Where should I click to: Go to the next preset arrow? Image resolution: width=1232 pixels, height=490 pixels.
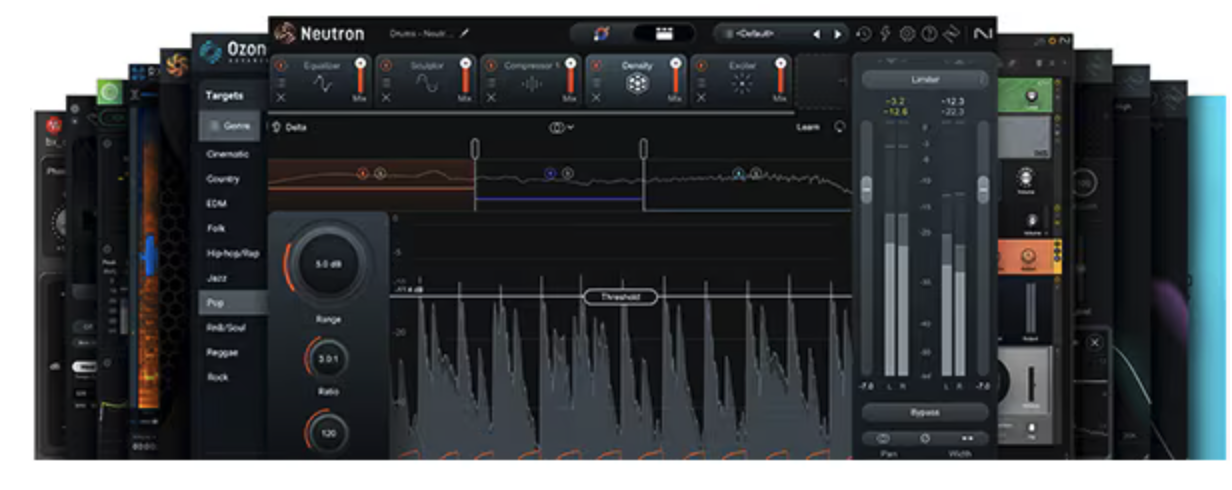click(x=838, y=34)
